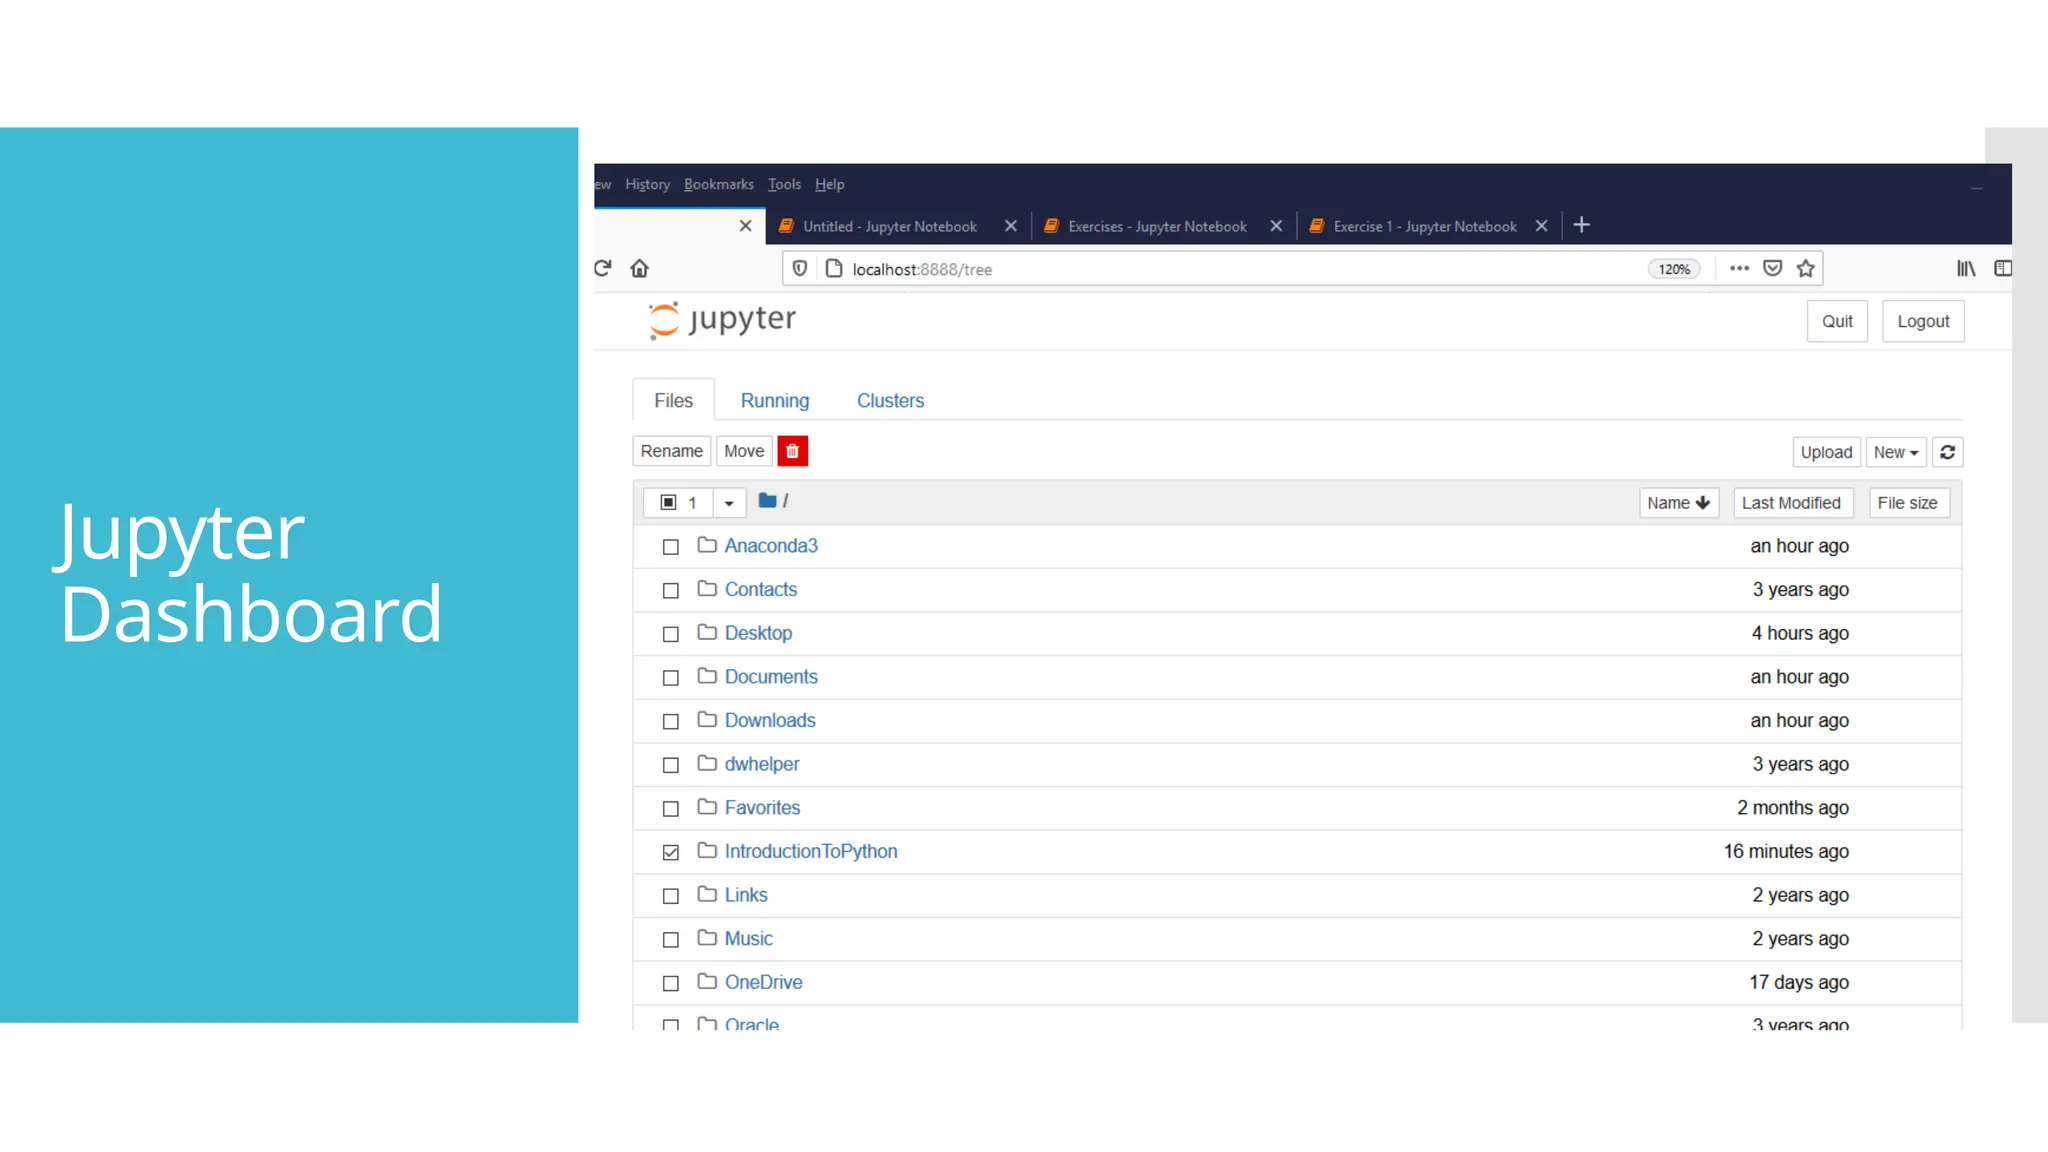Open tracking protection shield icon in address bar
This screenshot has width=2048, height=1152.
point(800,268)
